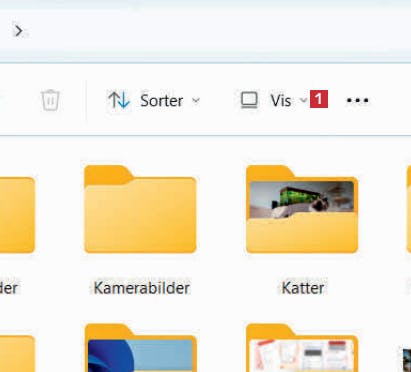Select the partially visible image thumbnail at bottom right

pos(407,360)
